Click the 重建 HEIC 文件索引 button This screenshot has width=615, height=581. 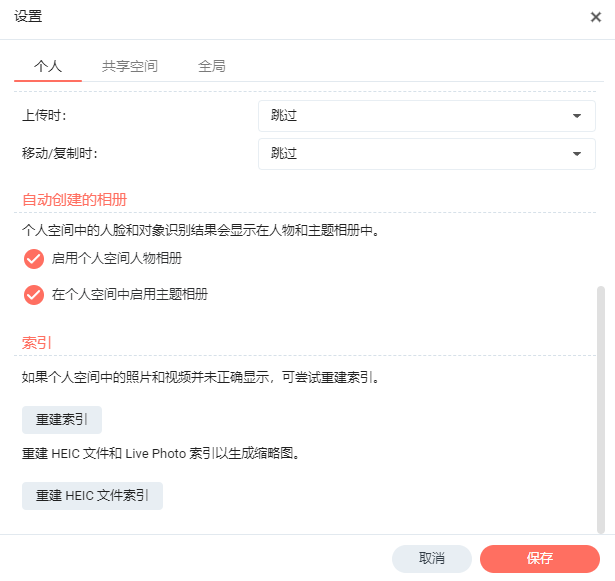[x=92, y=496]
